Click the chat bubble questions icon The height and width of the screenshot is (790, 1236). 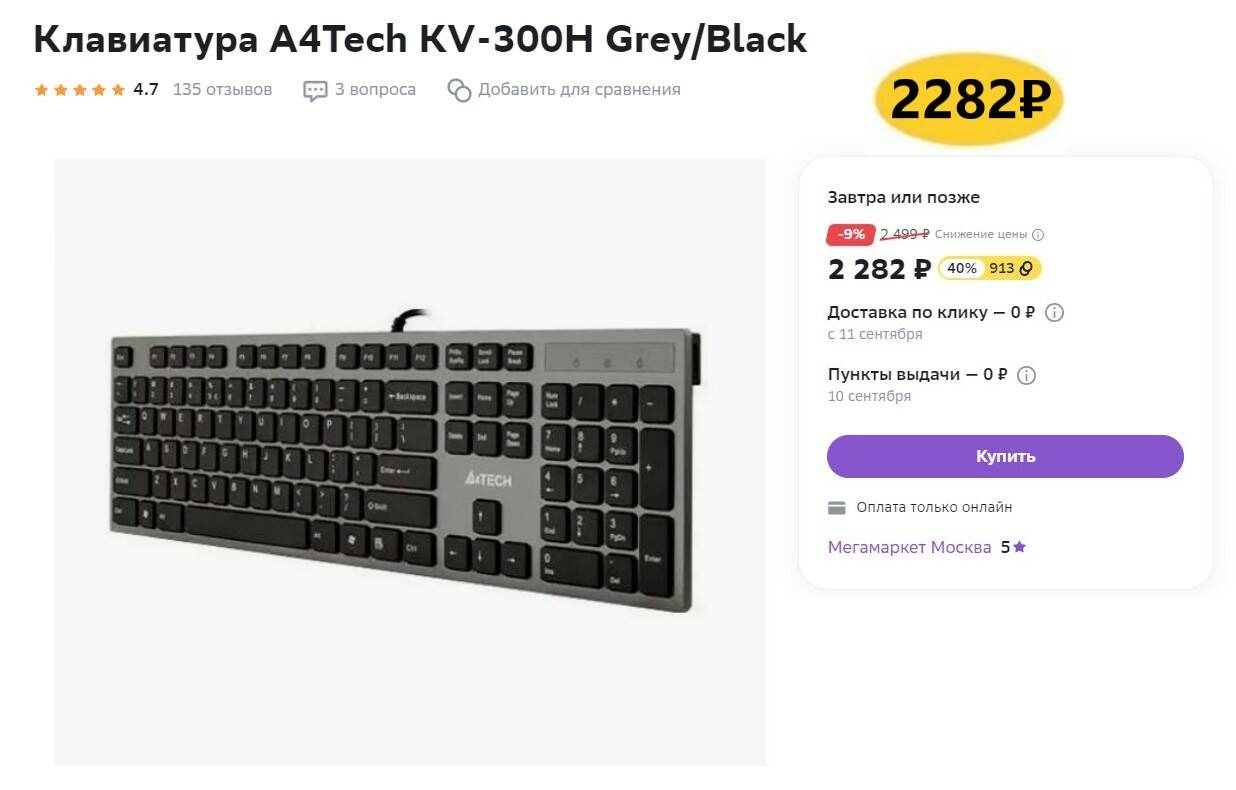click(315, 90)
